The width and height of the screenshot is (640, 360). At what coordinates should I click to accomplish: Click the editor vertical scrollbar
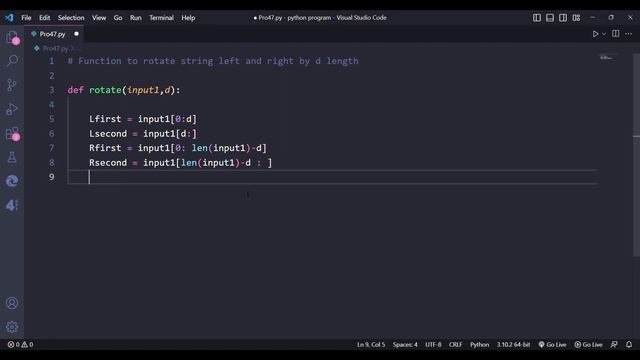636,155
